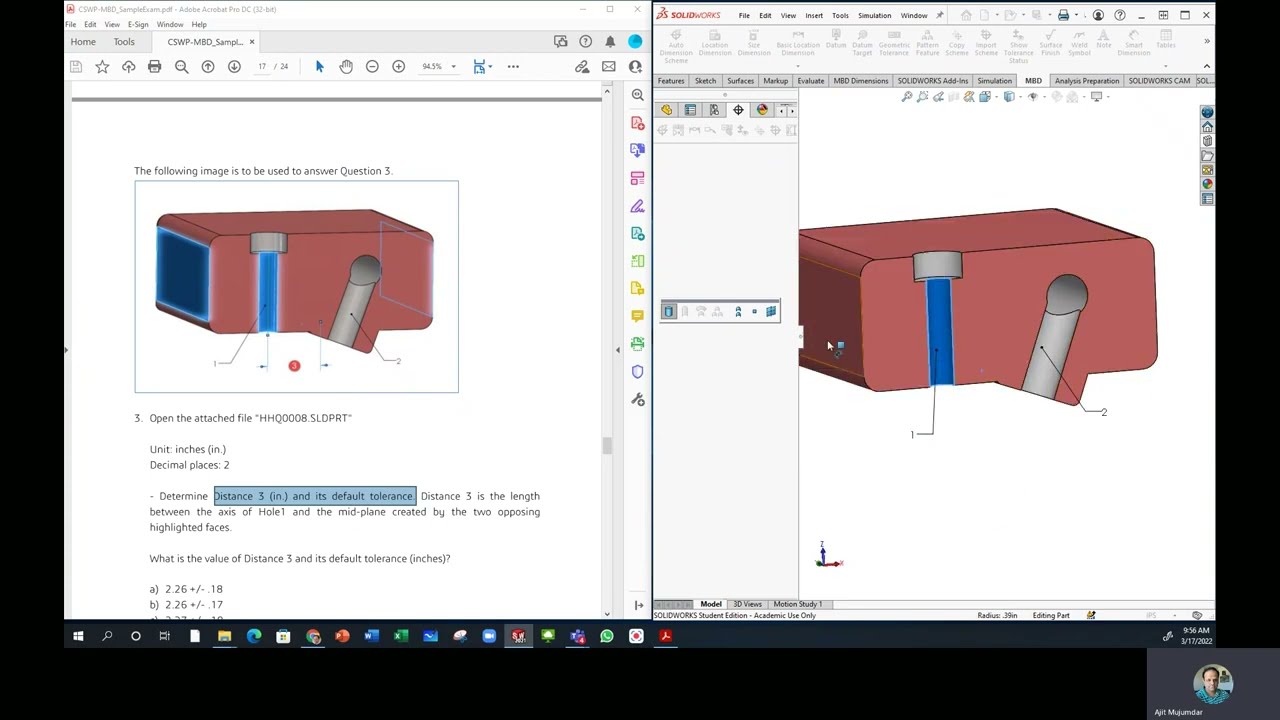Open Acrobat notifications bell
Screen dimensions: 1280x720
pos(610,42)
